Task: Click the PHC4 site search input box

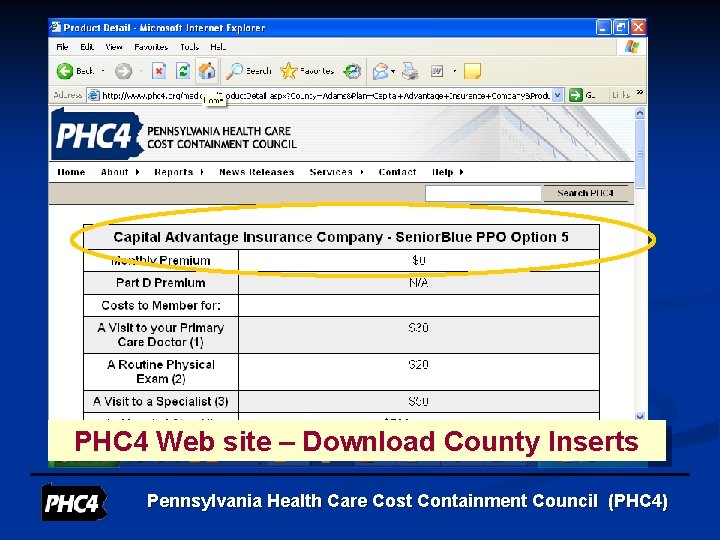Action: 483,193
